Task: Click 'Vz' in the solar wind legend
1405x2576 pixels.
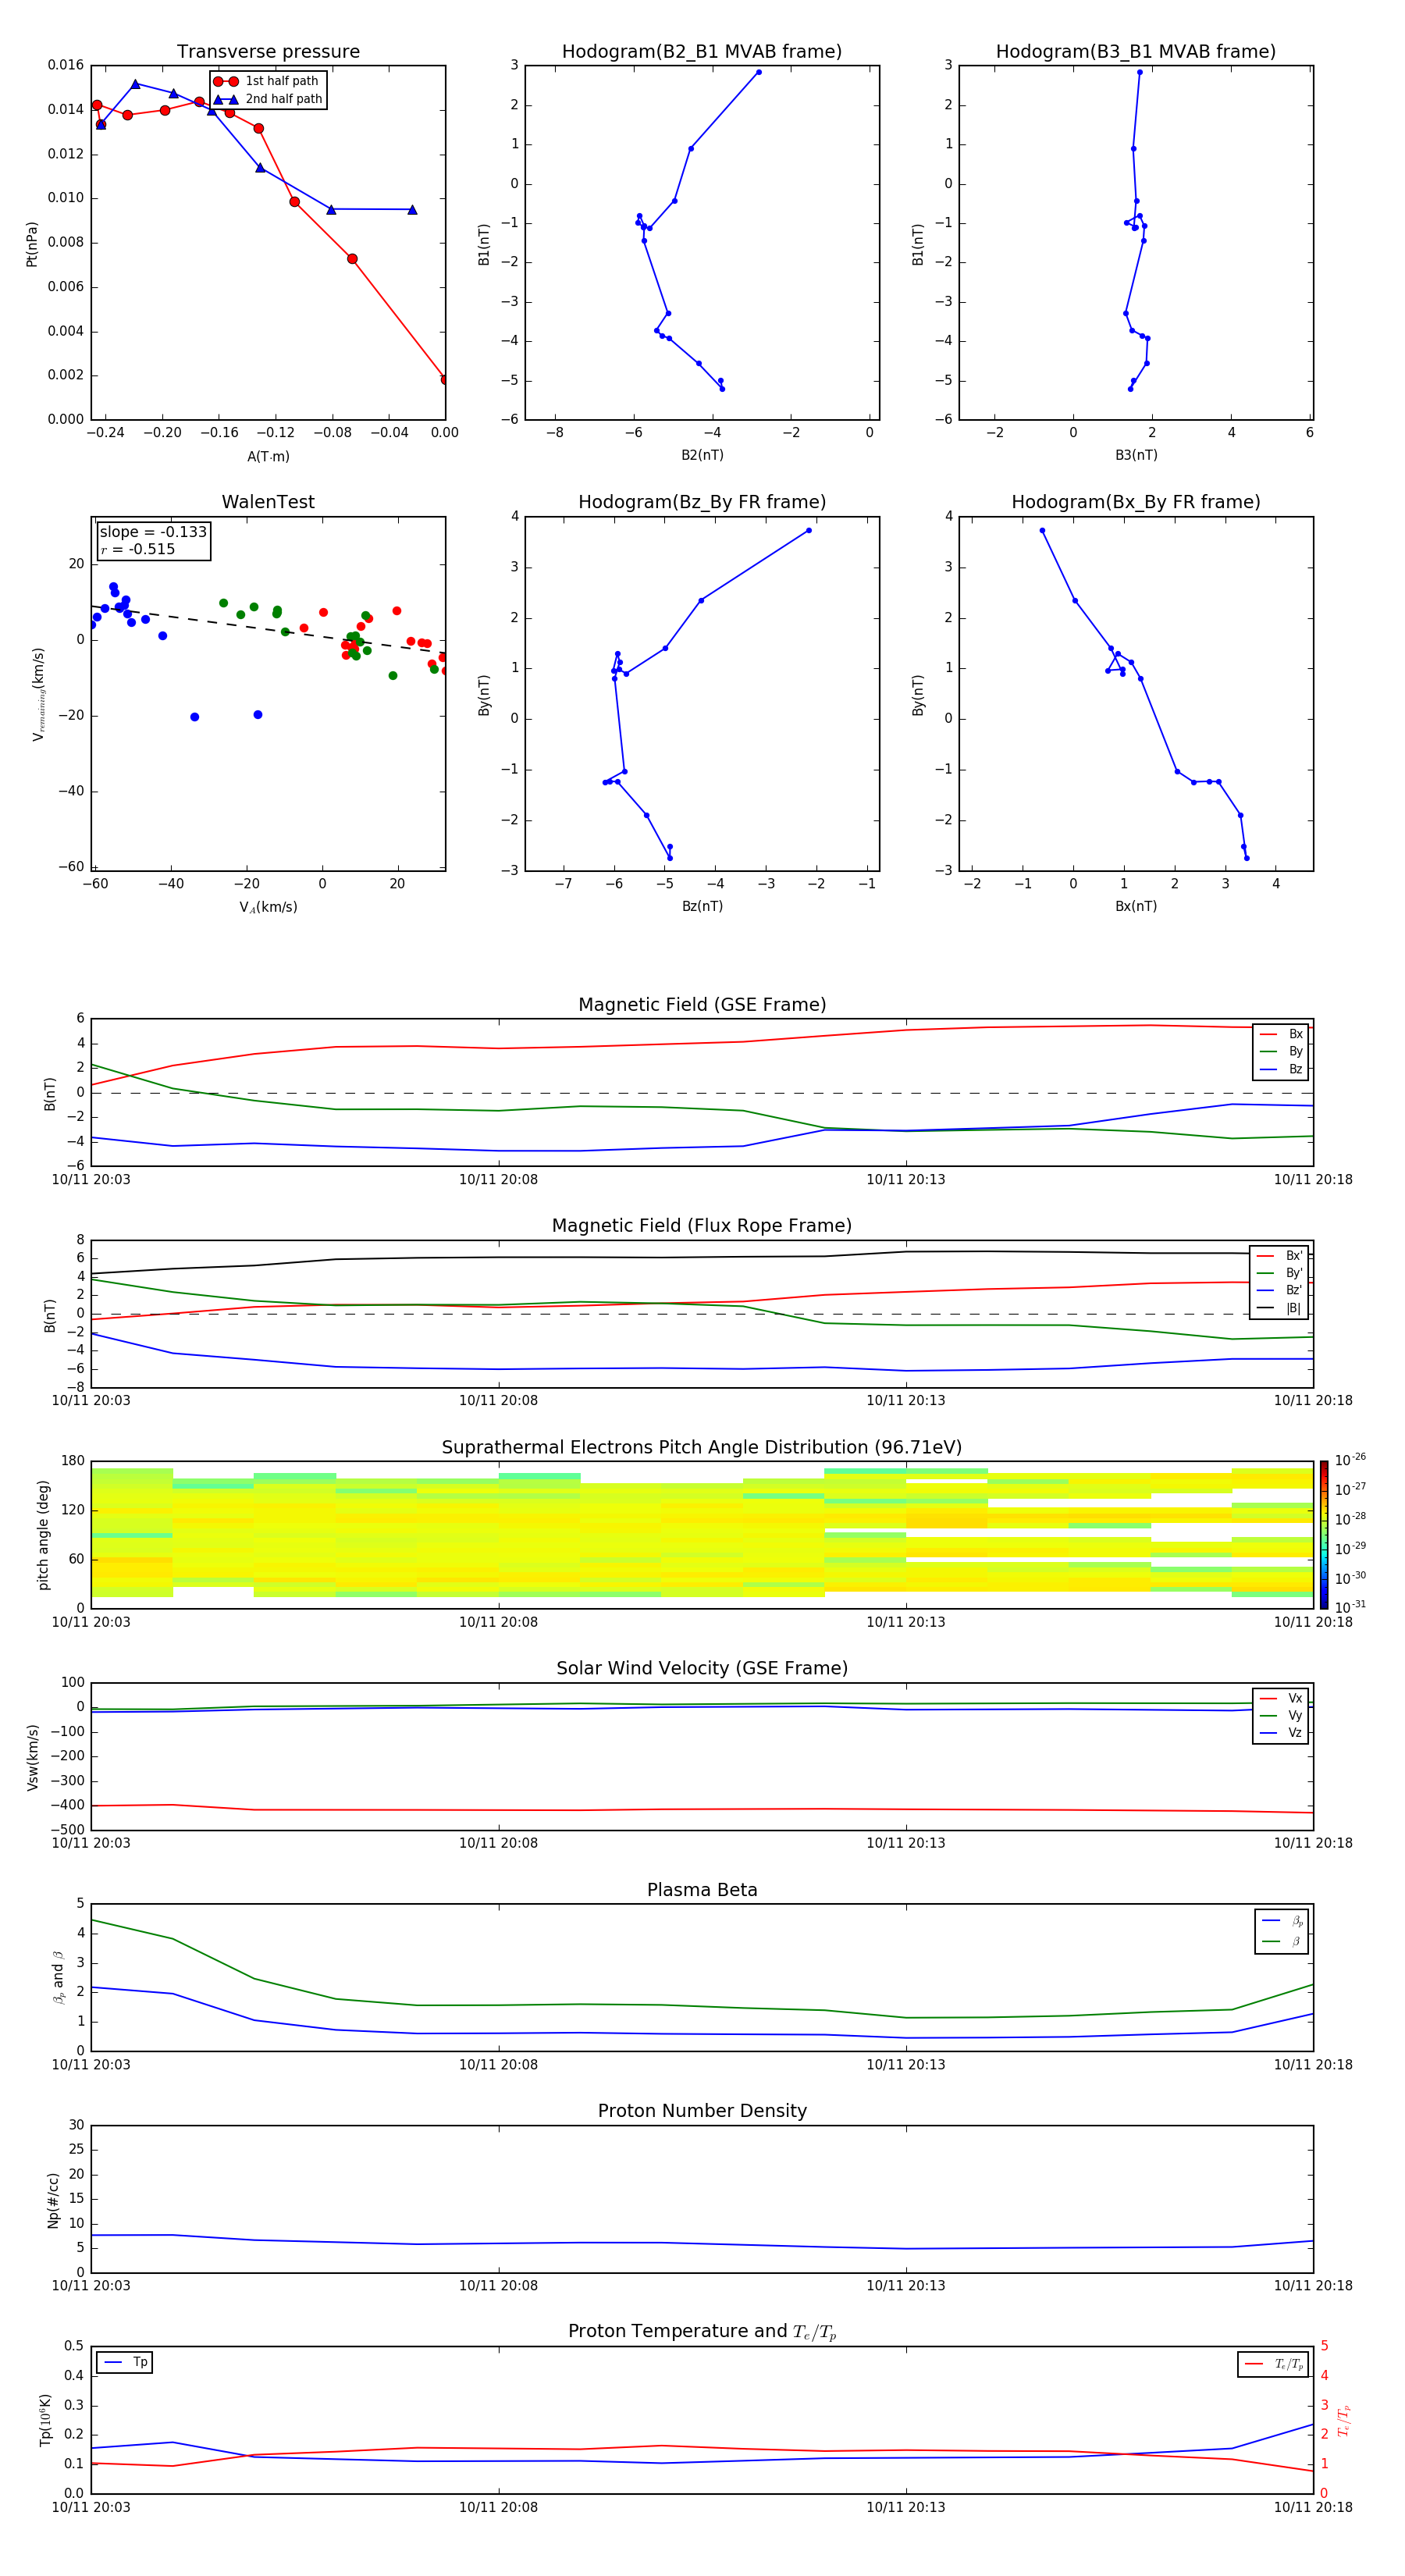Action: tap(1295, 1733)
